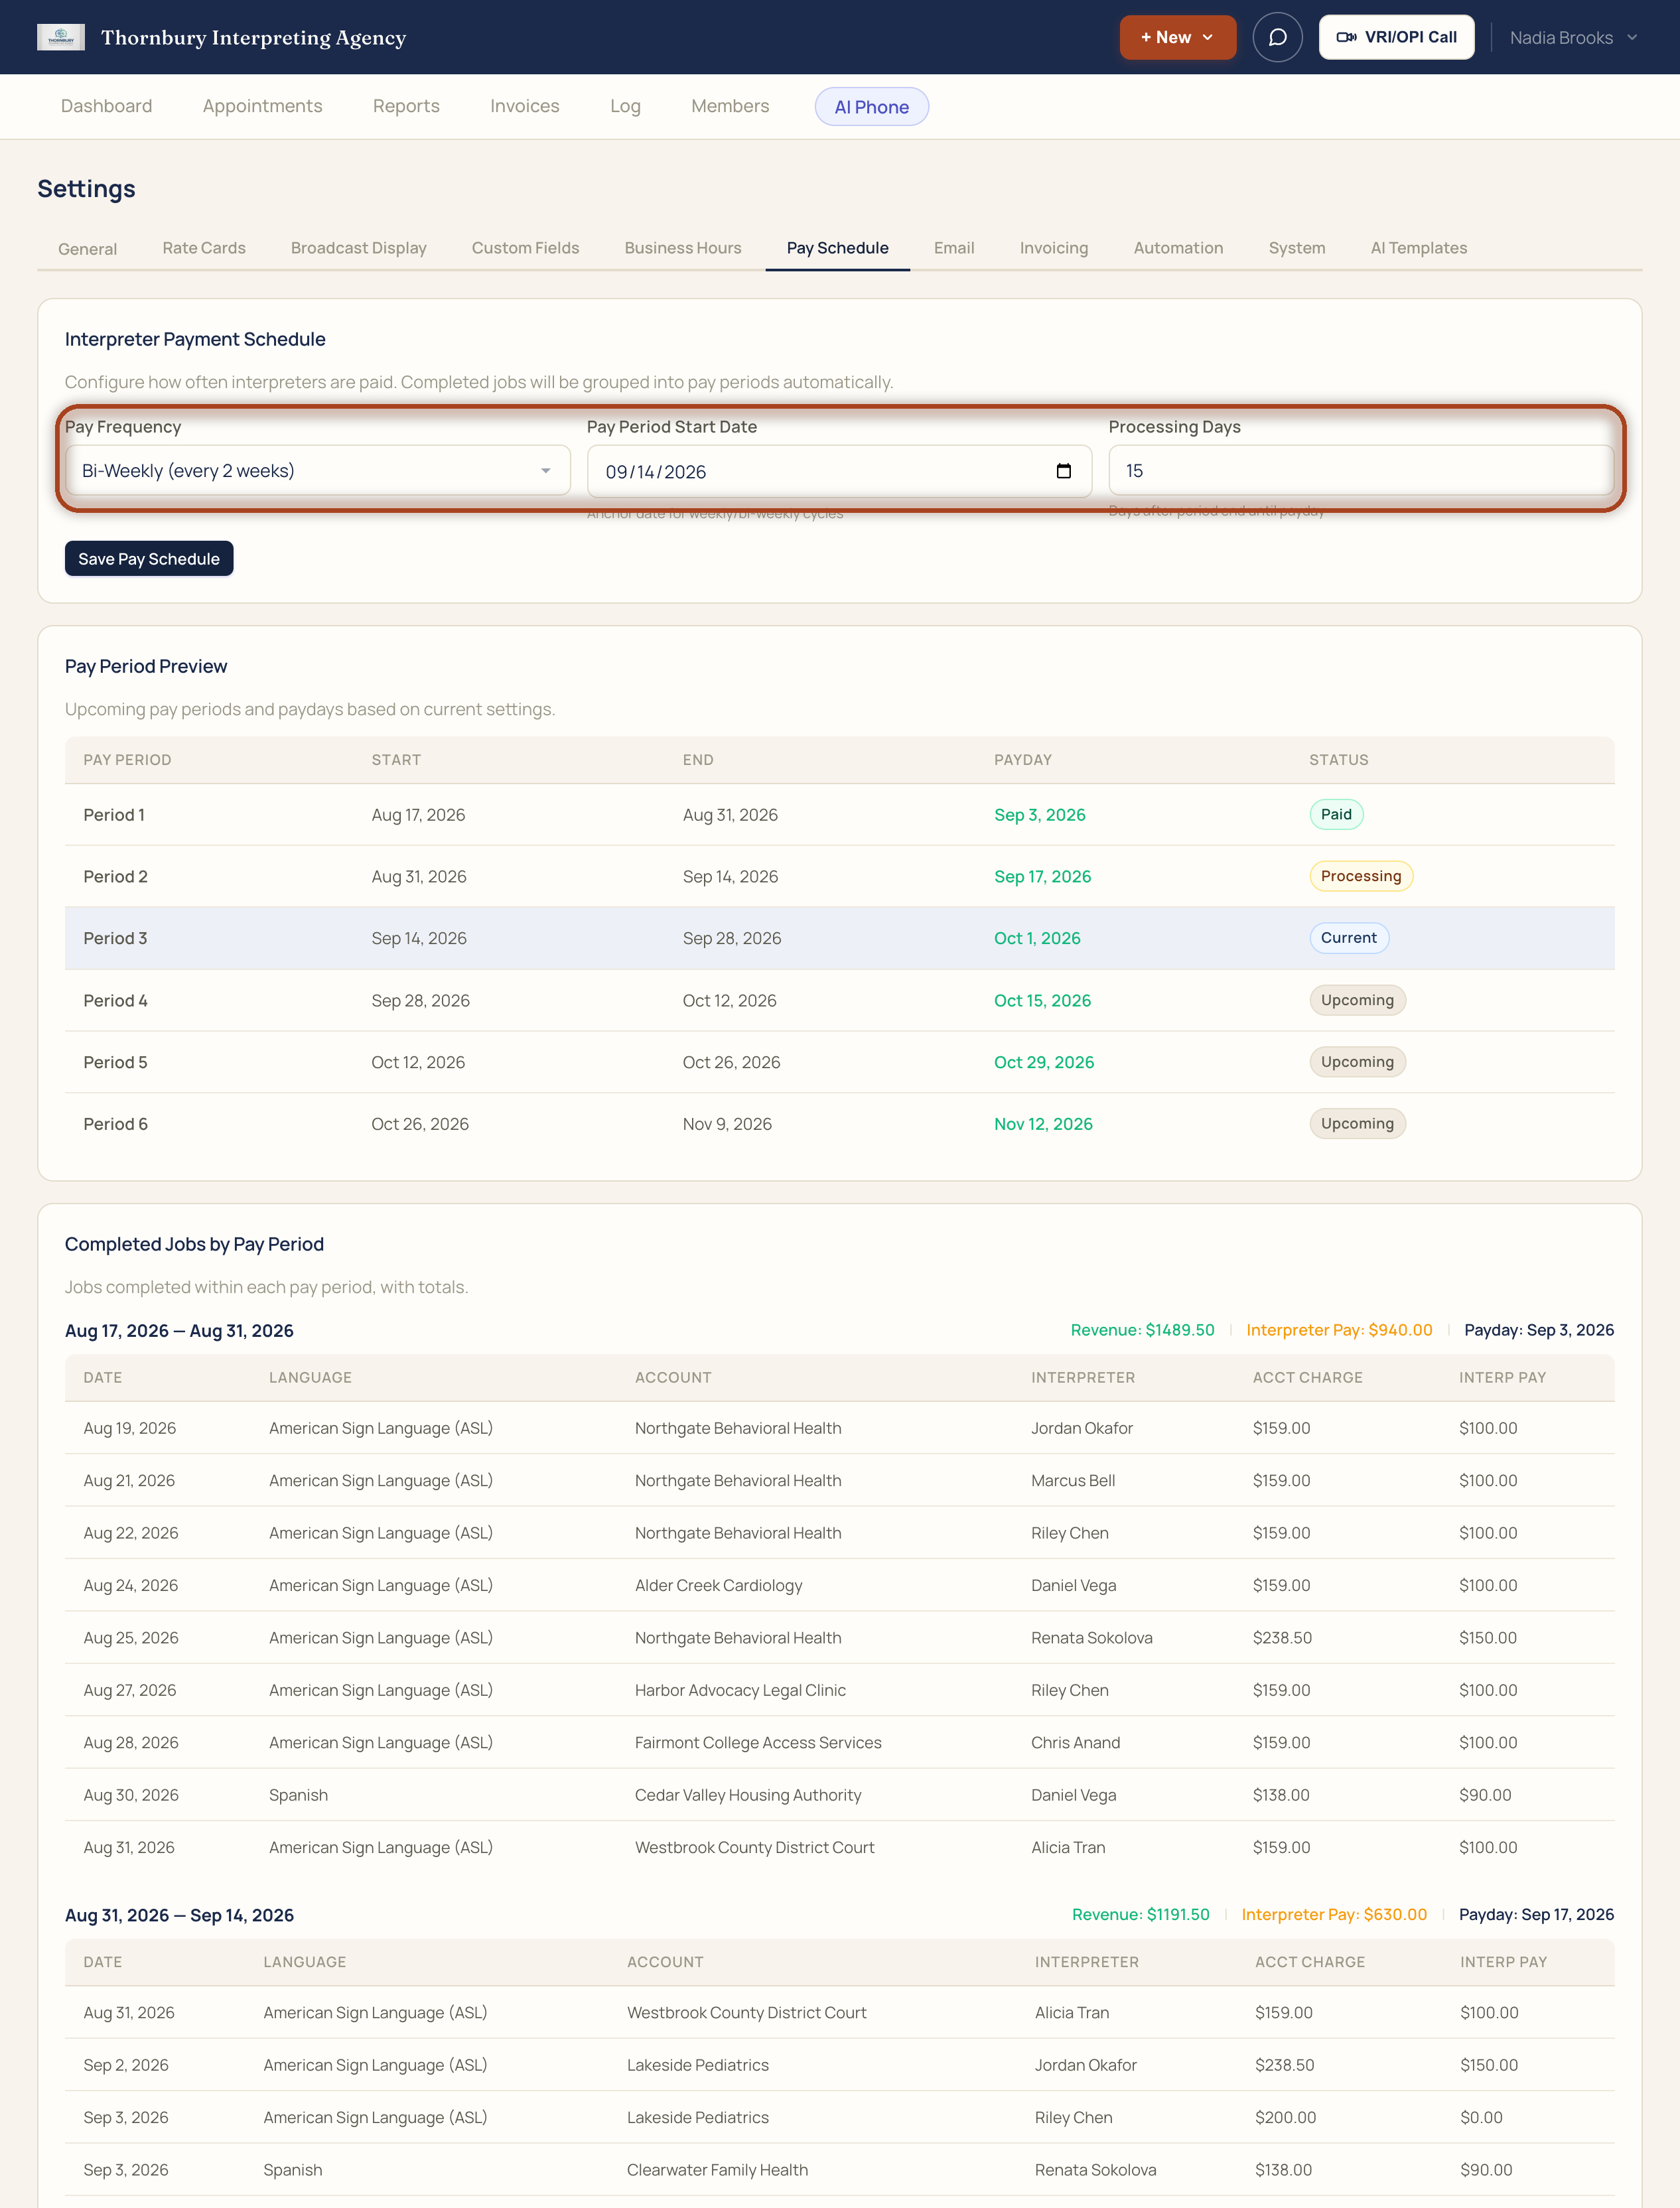This screenshot has width=1680, height=2208.
Task: Open the Business Hours settings tab
Action: [682, 248]
